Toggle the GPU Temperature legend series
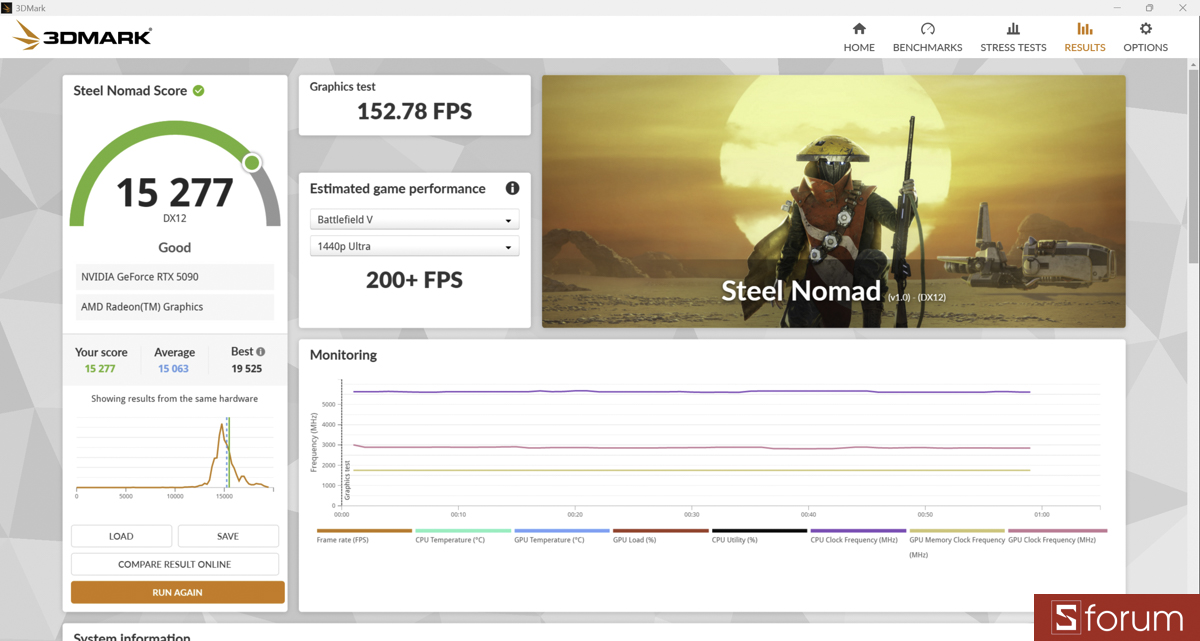Screen dimensions: 1200x641 [x=562, y=536]
